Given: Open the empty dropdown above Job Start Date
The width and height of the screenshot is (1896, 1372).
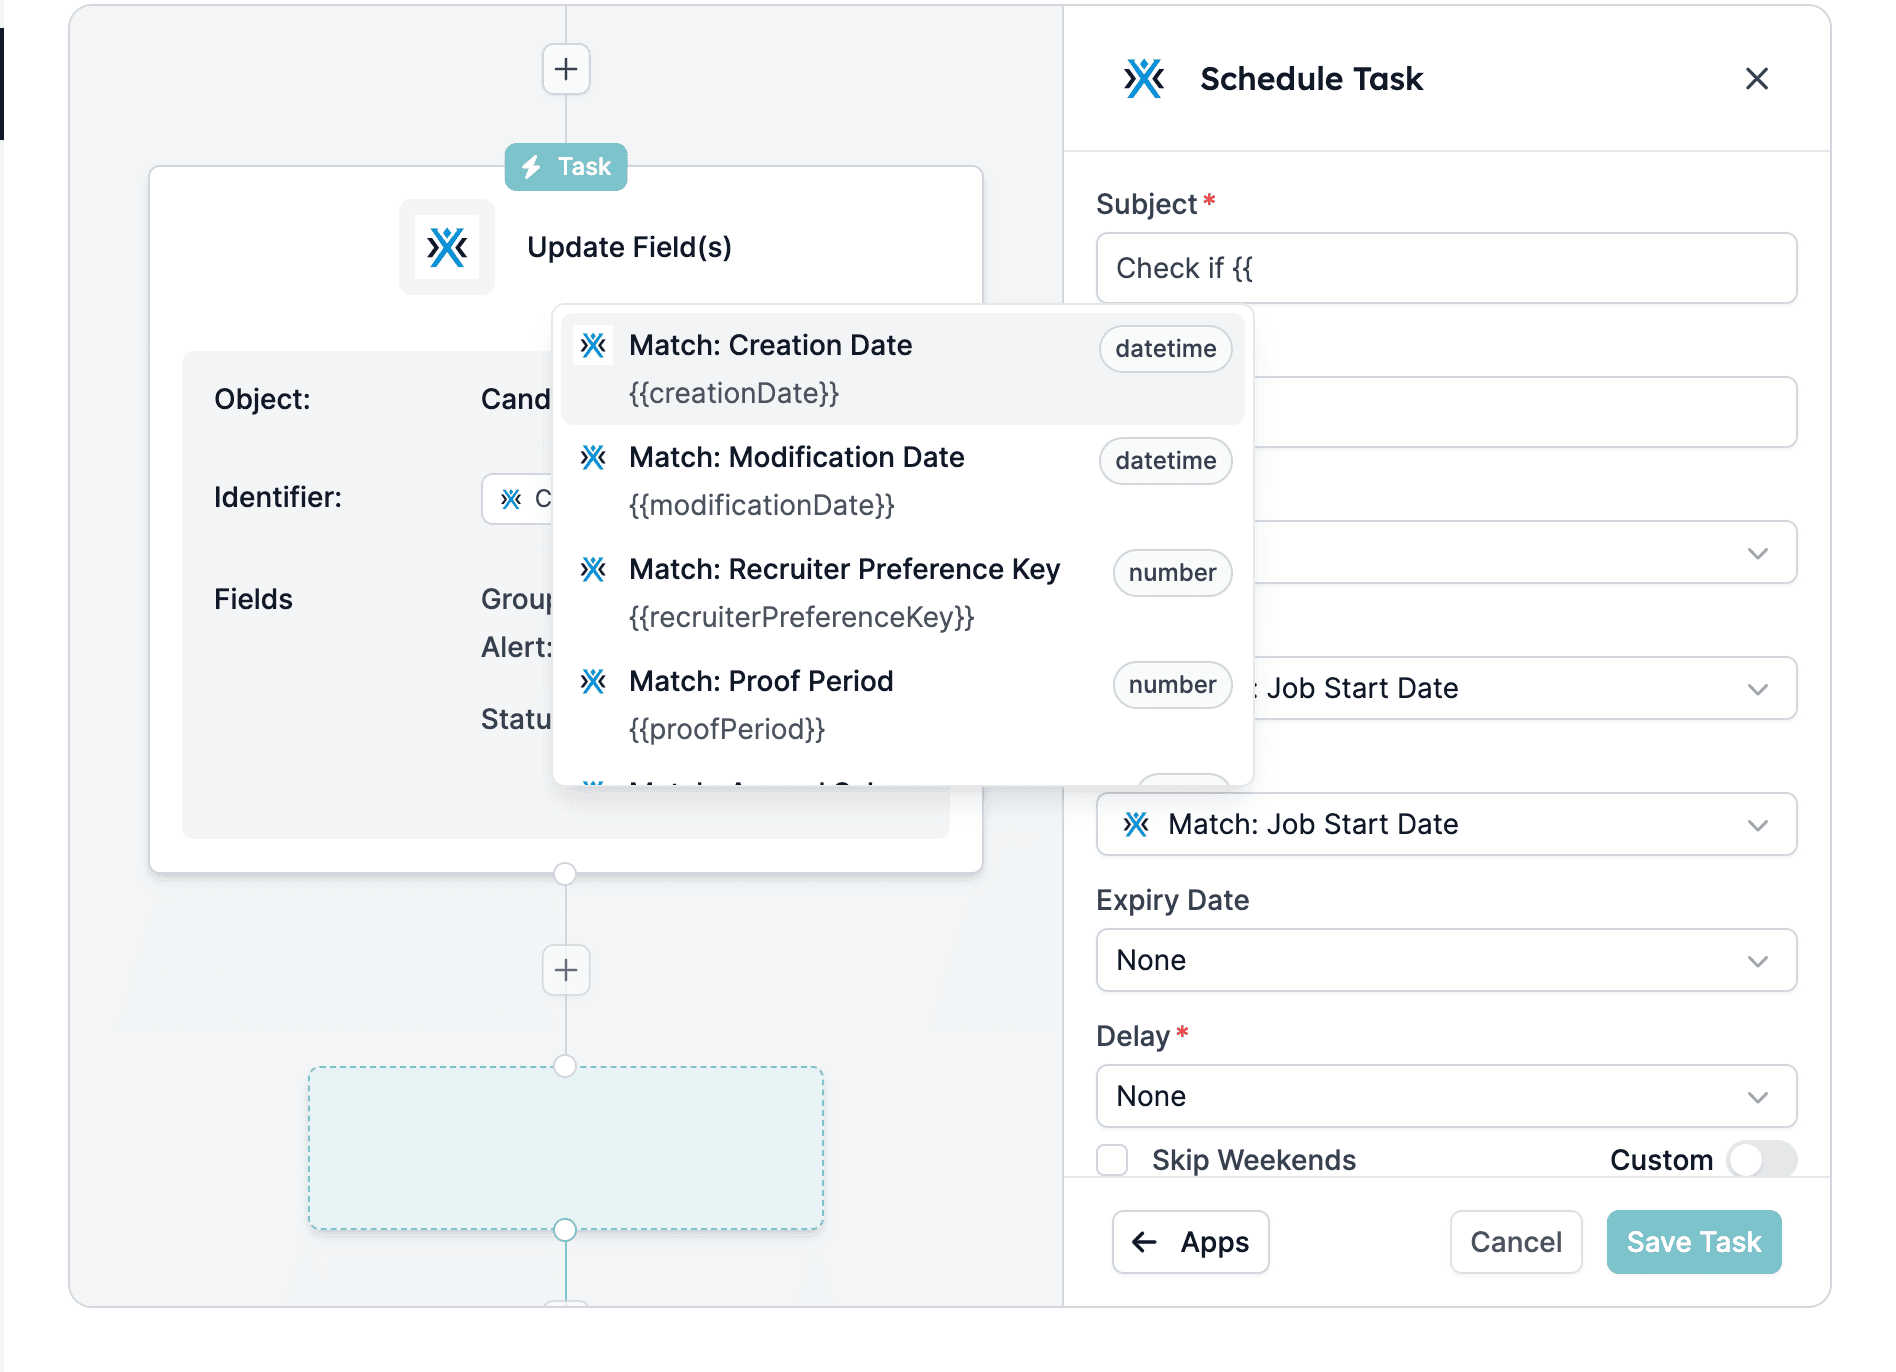Looking at the screenshot, I should tap(1525, 552).
